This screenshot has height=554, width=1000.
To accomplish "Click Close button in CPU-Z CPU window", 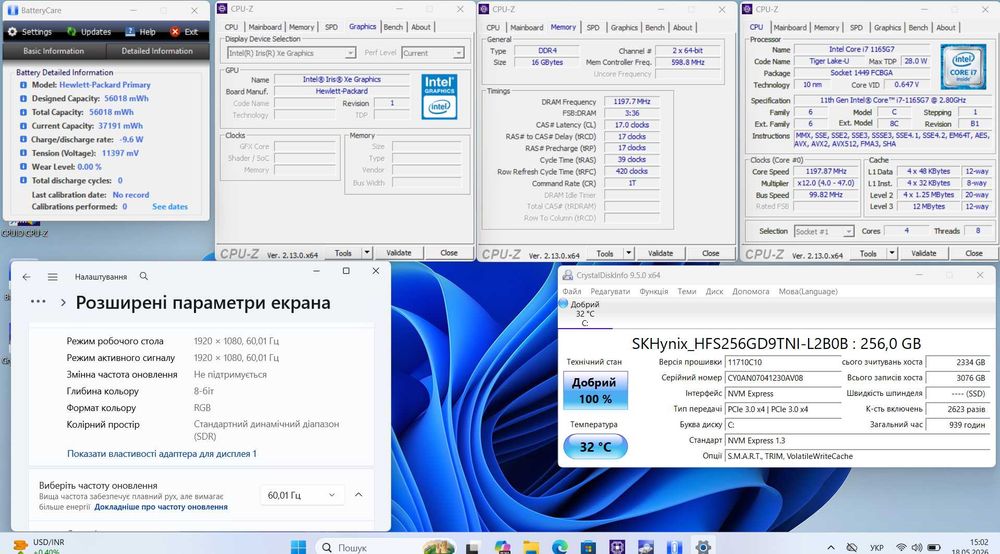I will pyautogui.click(x=973, y=253).
